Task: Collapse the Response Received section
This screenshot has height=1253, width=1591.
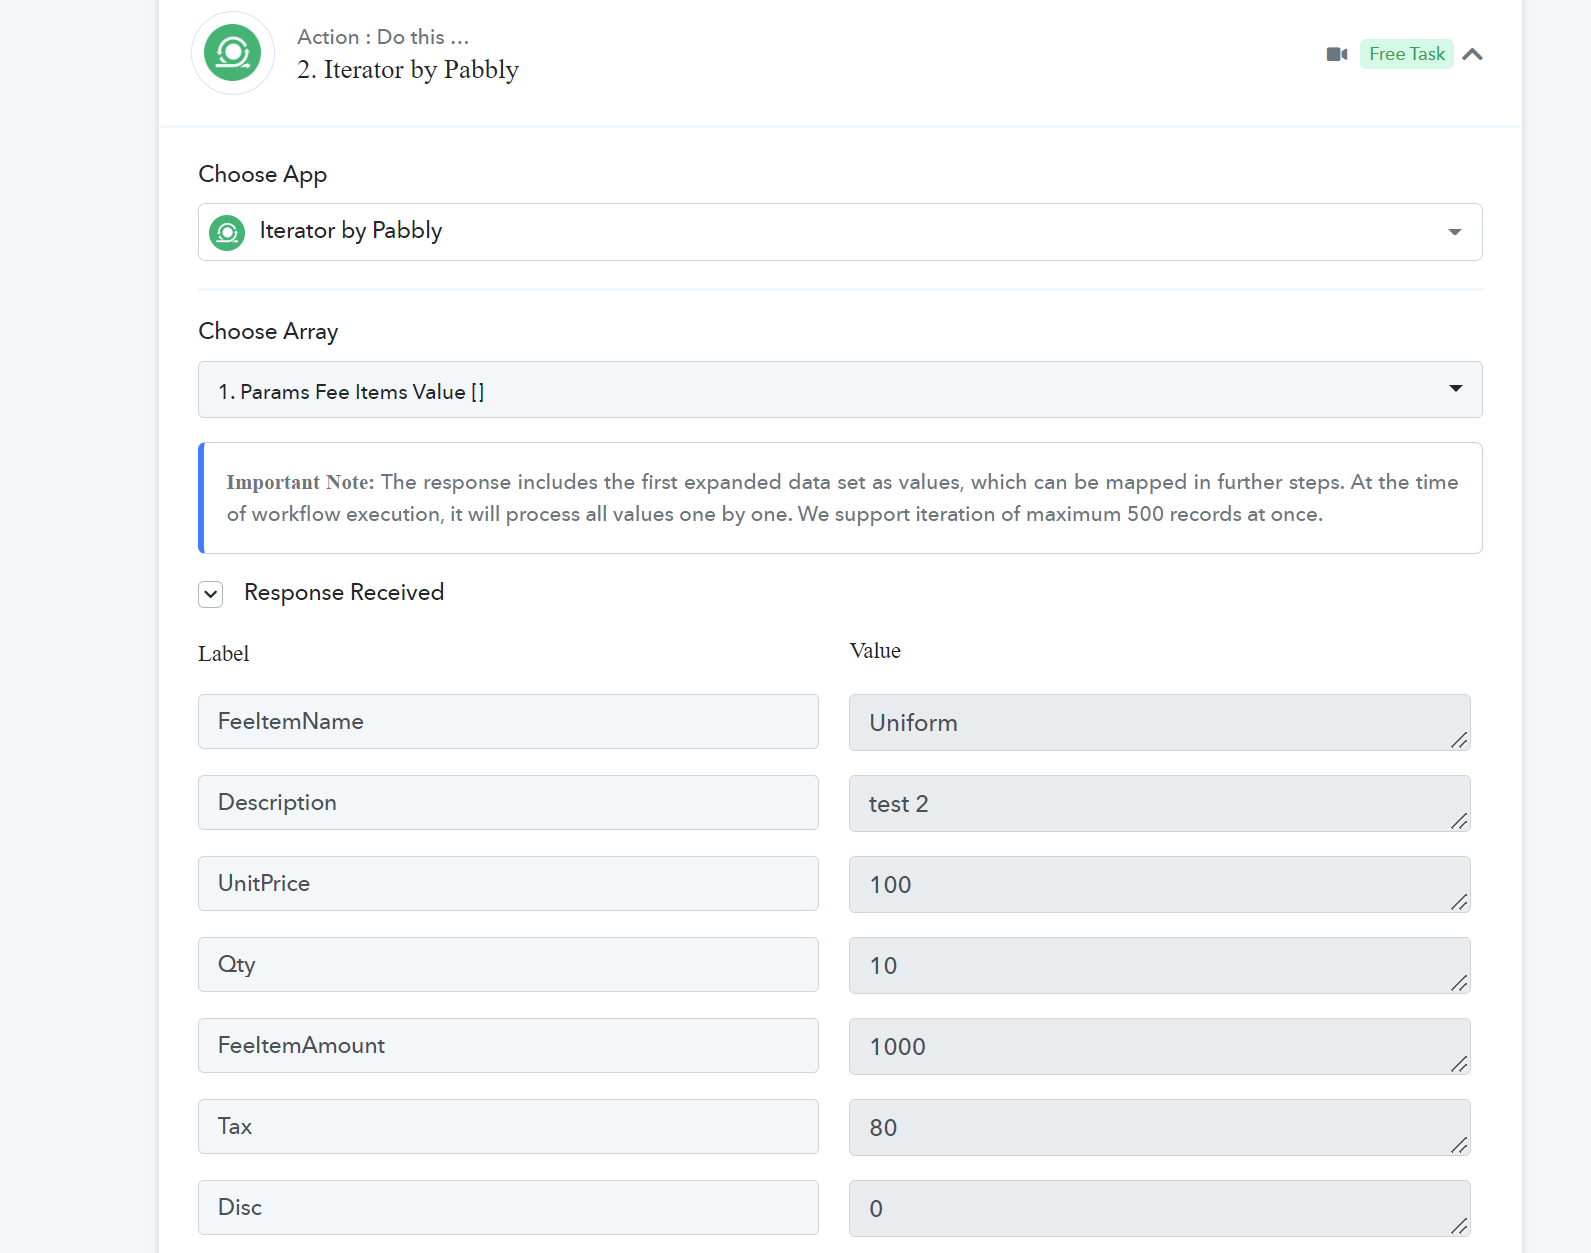Action: point(211,594)
